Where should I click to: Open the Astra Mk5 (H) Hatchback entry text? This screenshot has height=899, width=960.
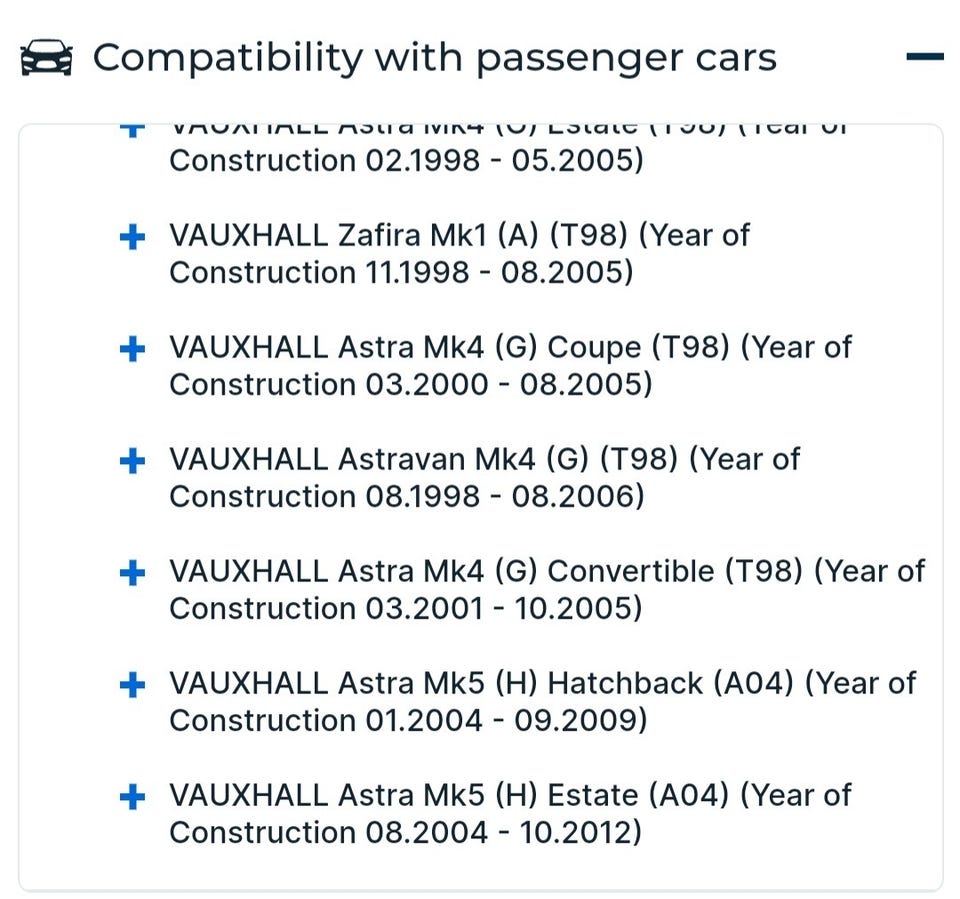(x=541, y=684)
